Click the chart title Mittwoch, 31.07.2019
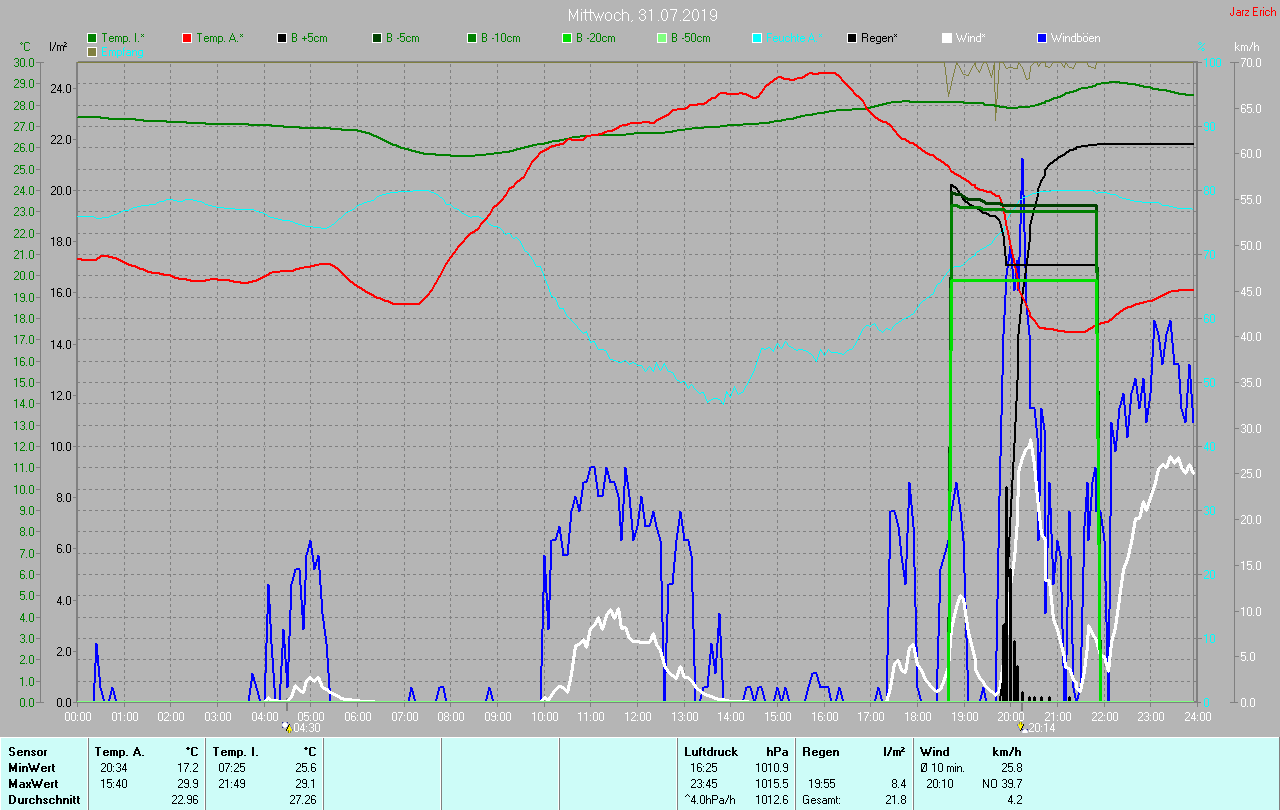 [x=642, y=15]
